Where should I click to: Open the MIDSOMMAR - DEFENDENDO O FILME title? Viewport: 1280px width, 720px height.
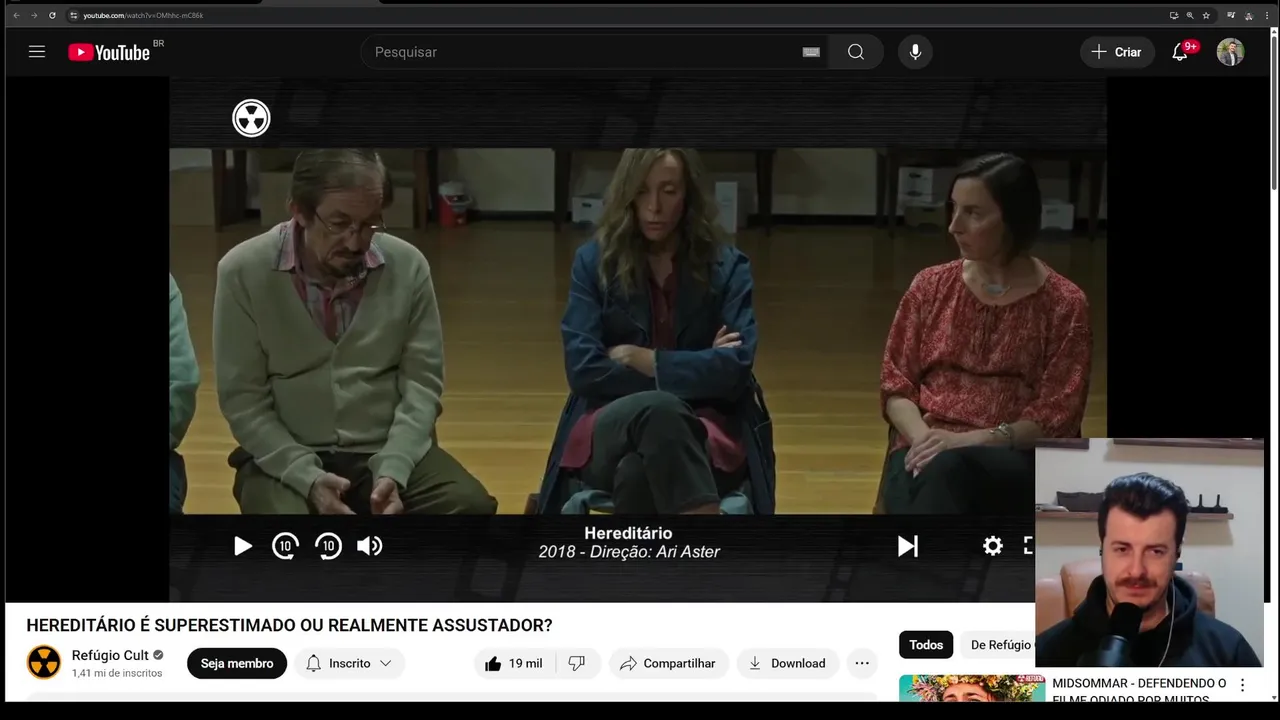point(1139,691)
